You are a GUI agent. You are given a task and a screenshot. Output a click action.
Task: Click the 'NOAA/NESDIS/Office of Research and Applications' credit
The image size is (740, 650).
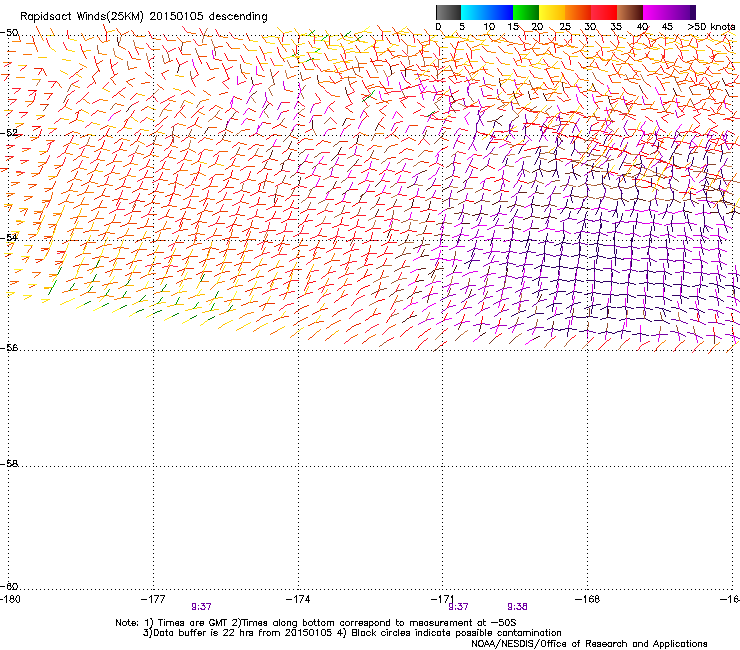click(x=589, y=644)
